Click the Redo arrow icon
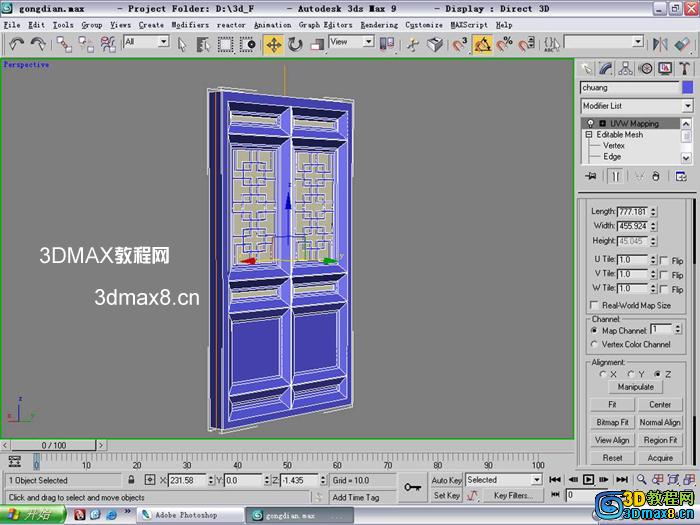Screen dimensions: 700x525 tap(38, 44)
